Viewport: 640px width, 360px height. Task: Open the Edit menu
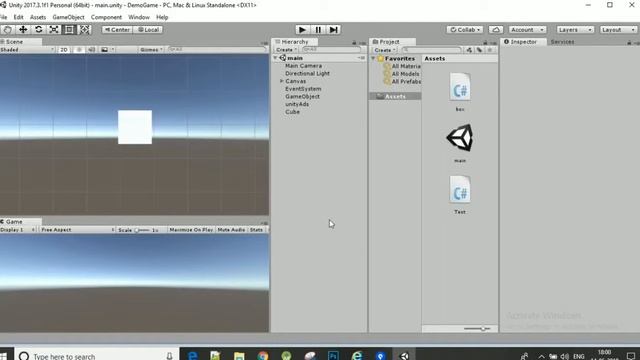[x=18, y=17]
